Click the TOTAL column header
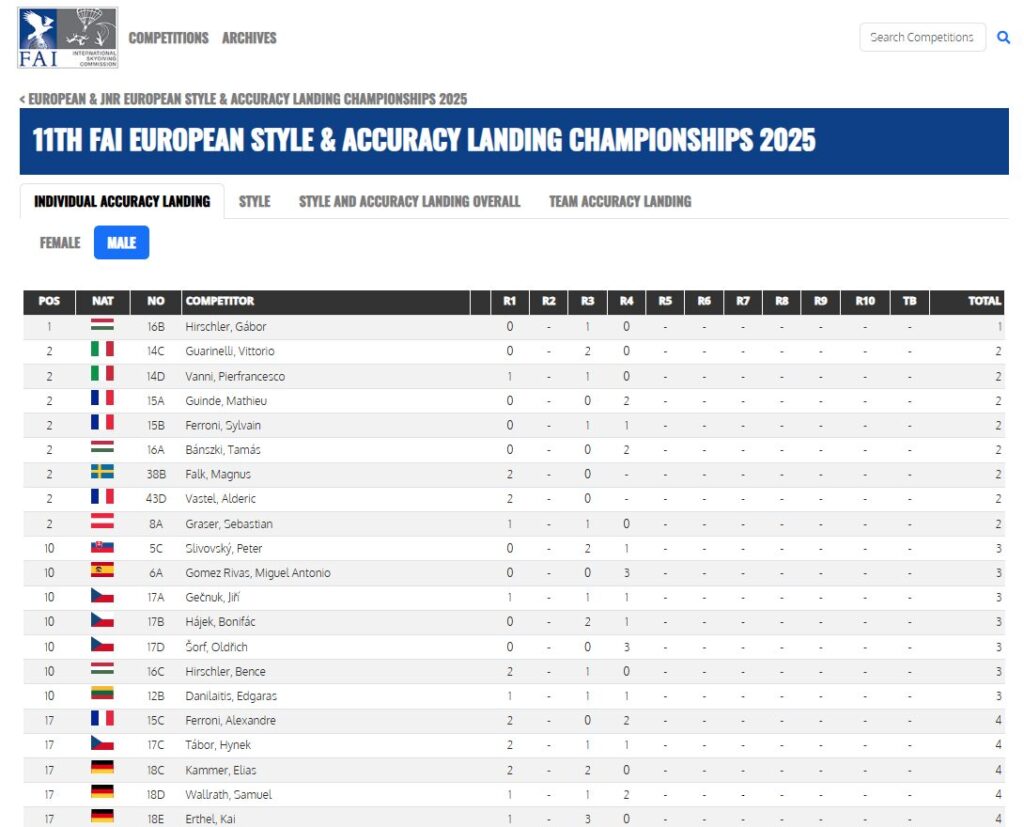This screenshot has height=827, width=1024. (984, 301)
